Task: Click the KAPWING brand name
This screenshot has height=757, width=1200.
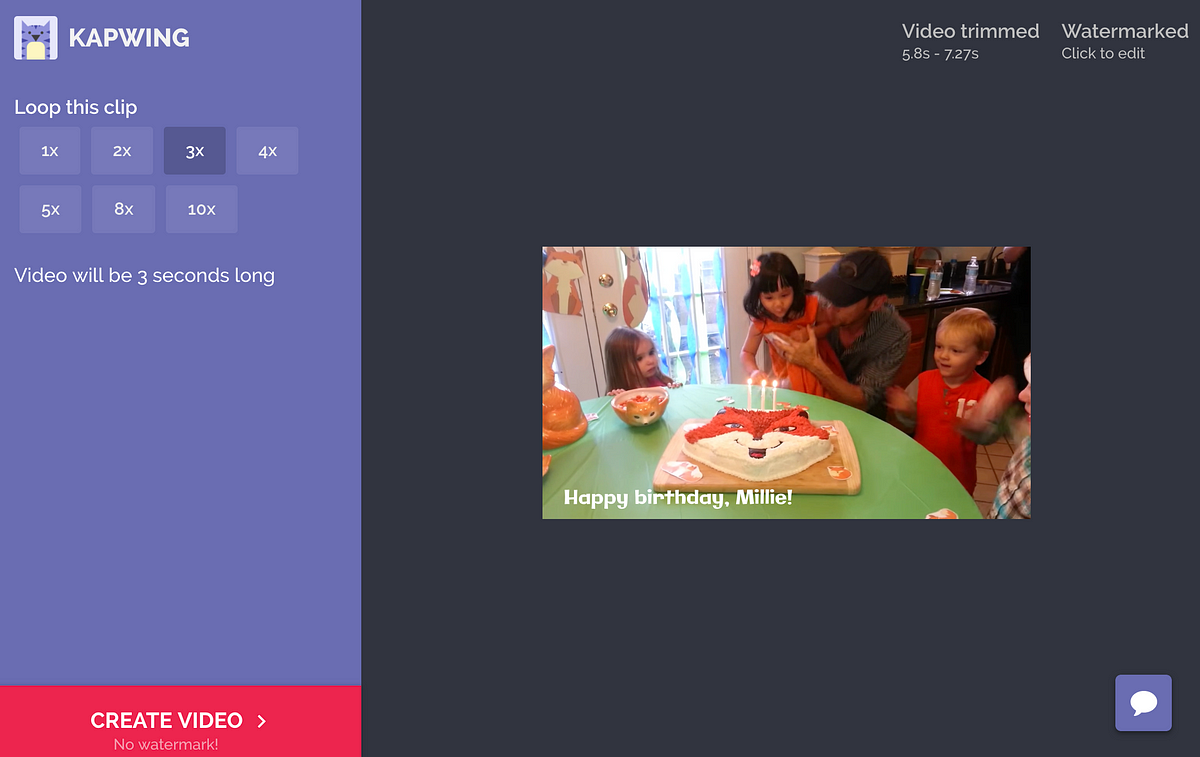Action: coord(129,38)
